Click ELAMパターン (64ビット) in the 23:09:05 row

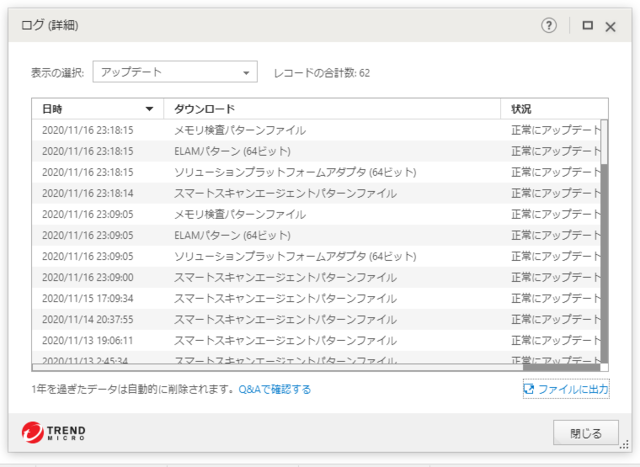pyautogui.click(x=232, y=235)
